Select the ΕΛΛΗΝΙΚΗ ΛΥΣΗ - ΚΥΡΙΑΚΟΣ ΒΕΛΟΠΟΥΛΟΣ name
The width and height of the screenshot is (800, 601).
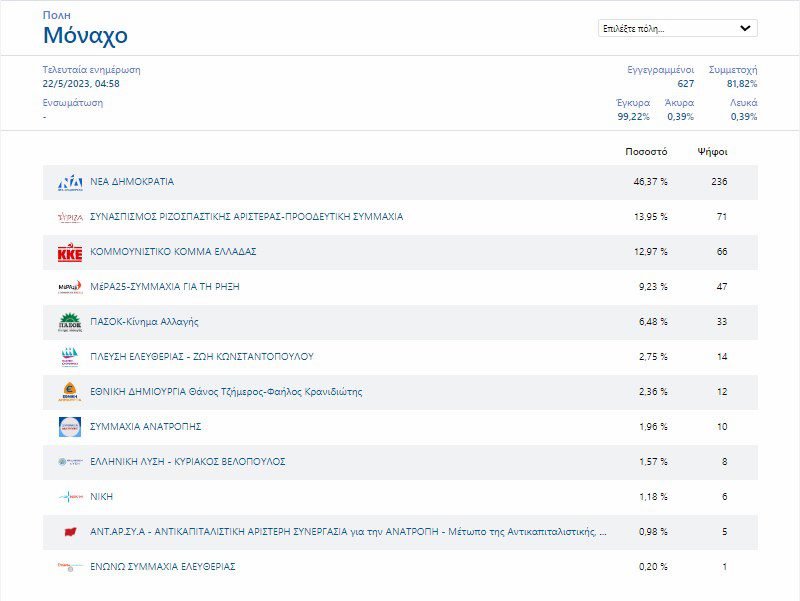188,462
